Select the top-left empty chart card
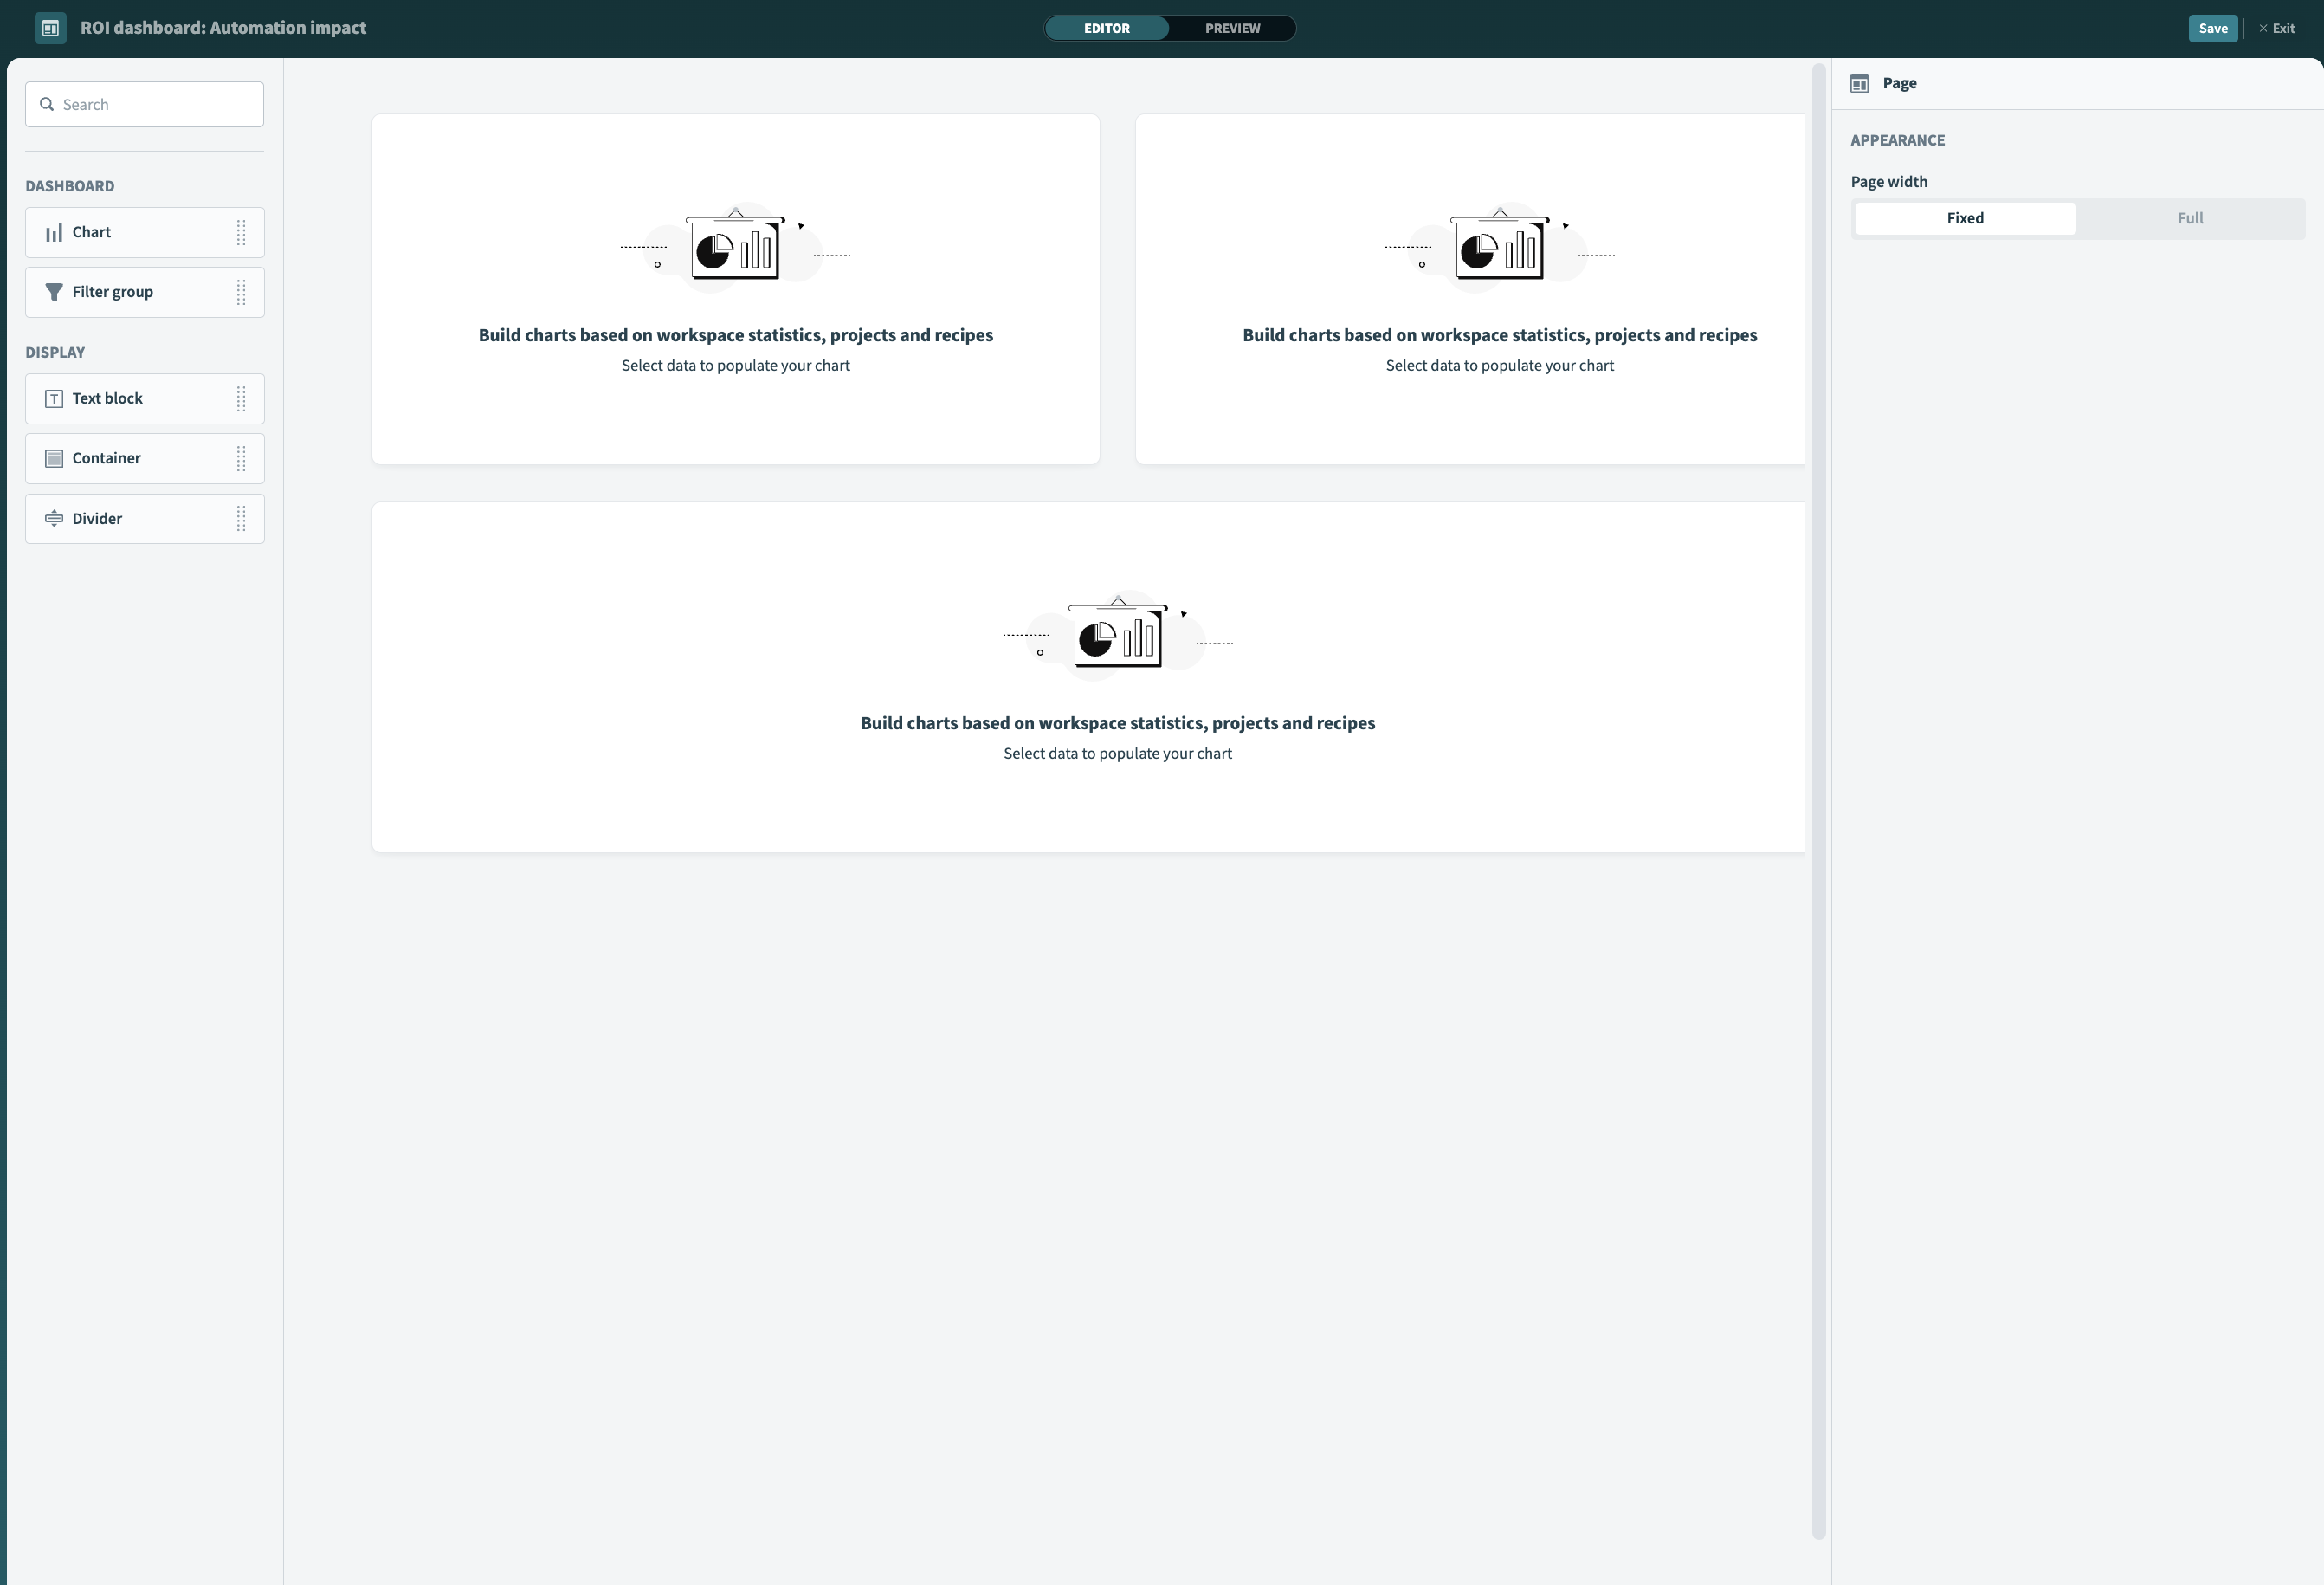The image size is (2324, 1585). 735,290
